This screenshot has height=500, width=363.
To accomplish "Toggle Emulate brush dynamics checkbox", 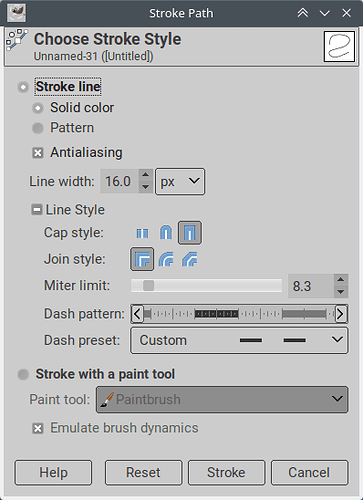I will tap(38, 429).
